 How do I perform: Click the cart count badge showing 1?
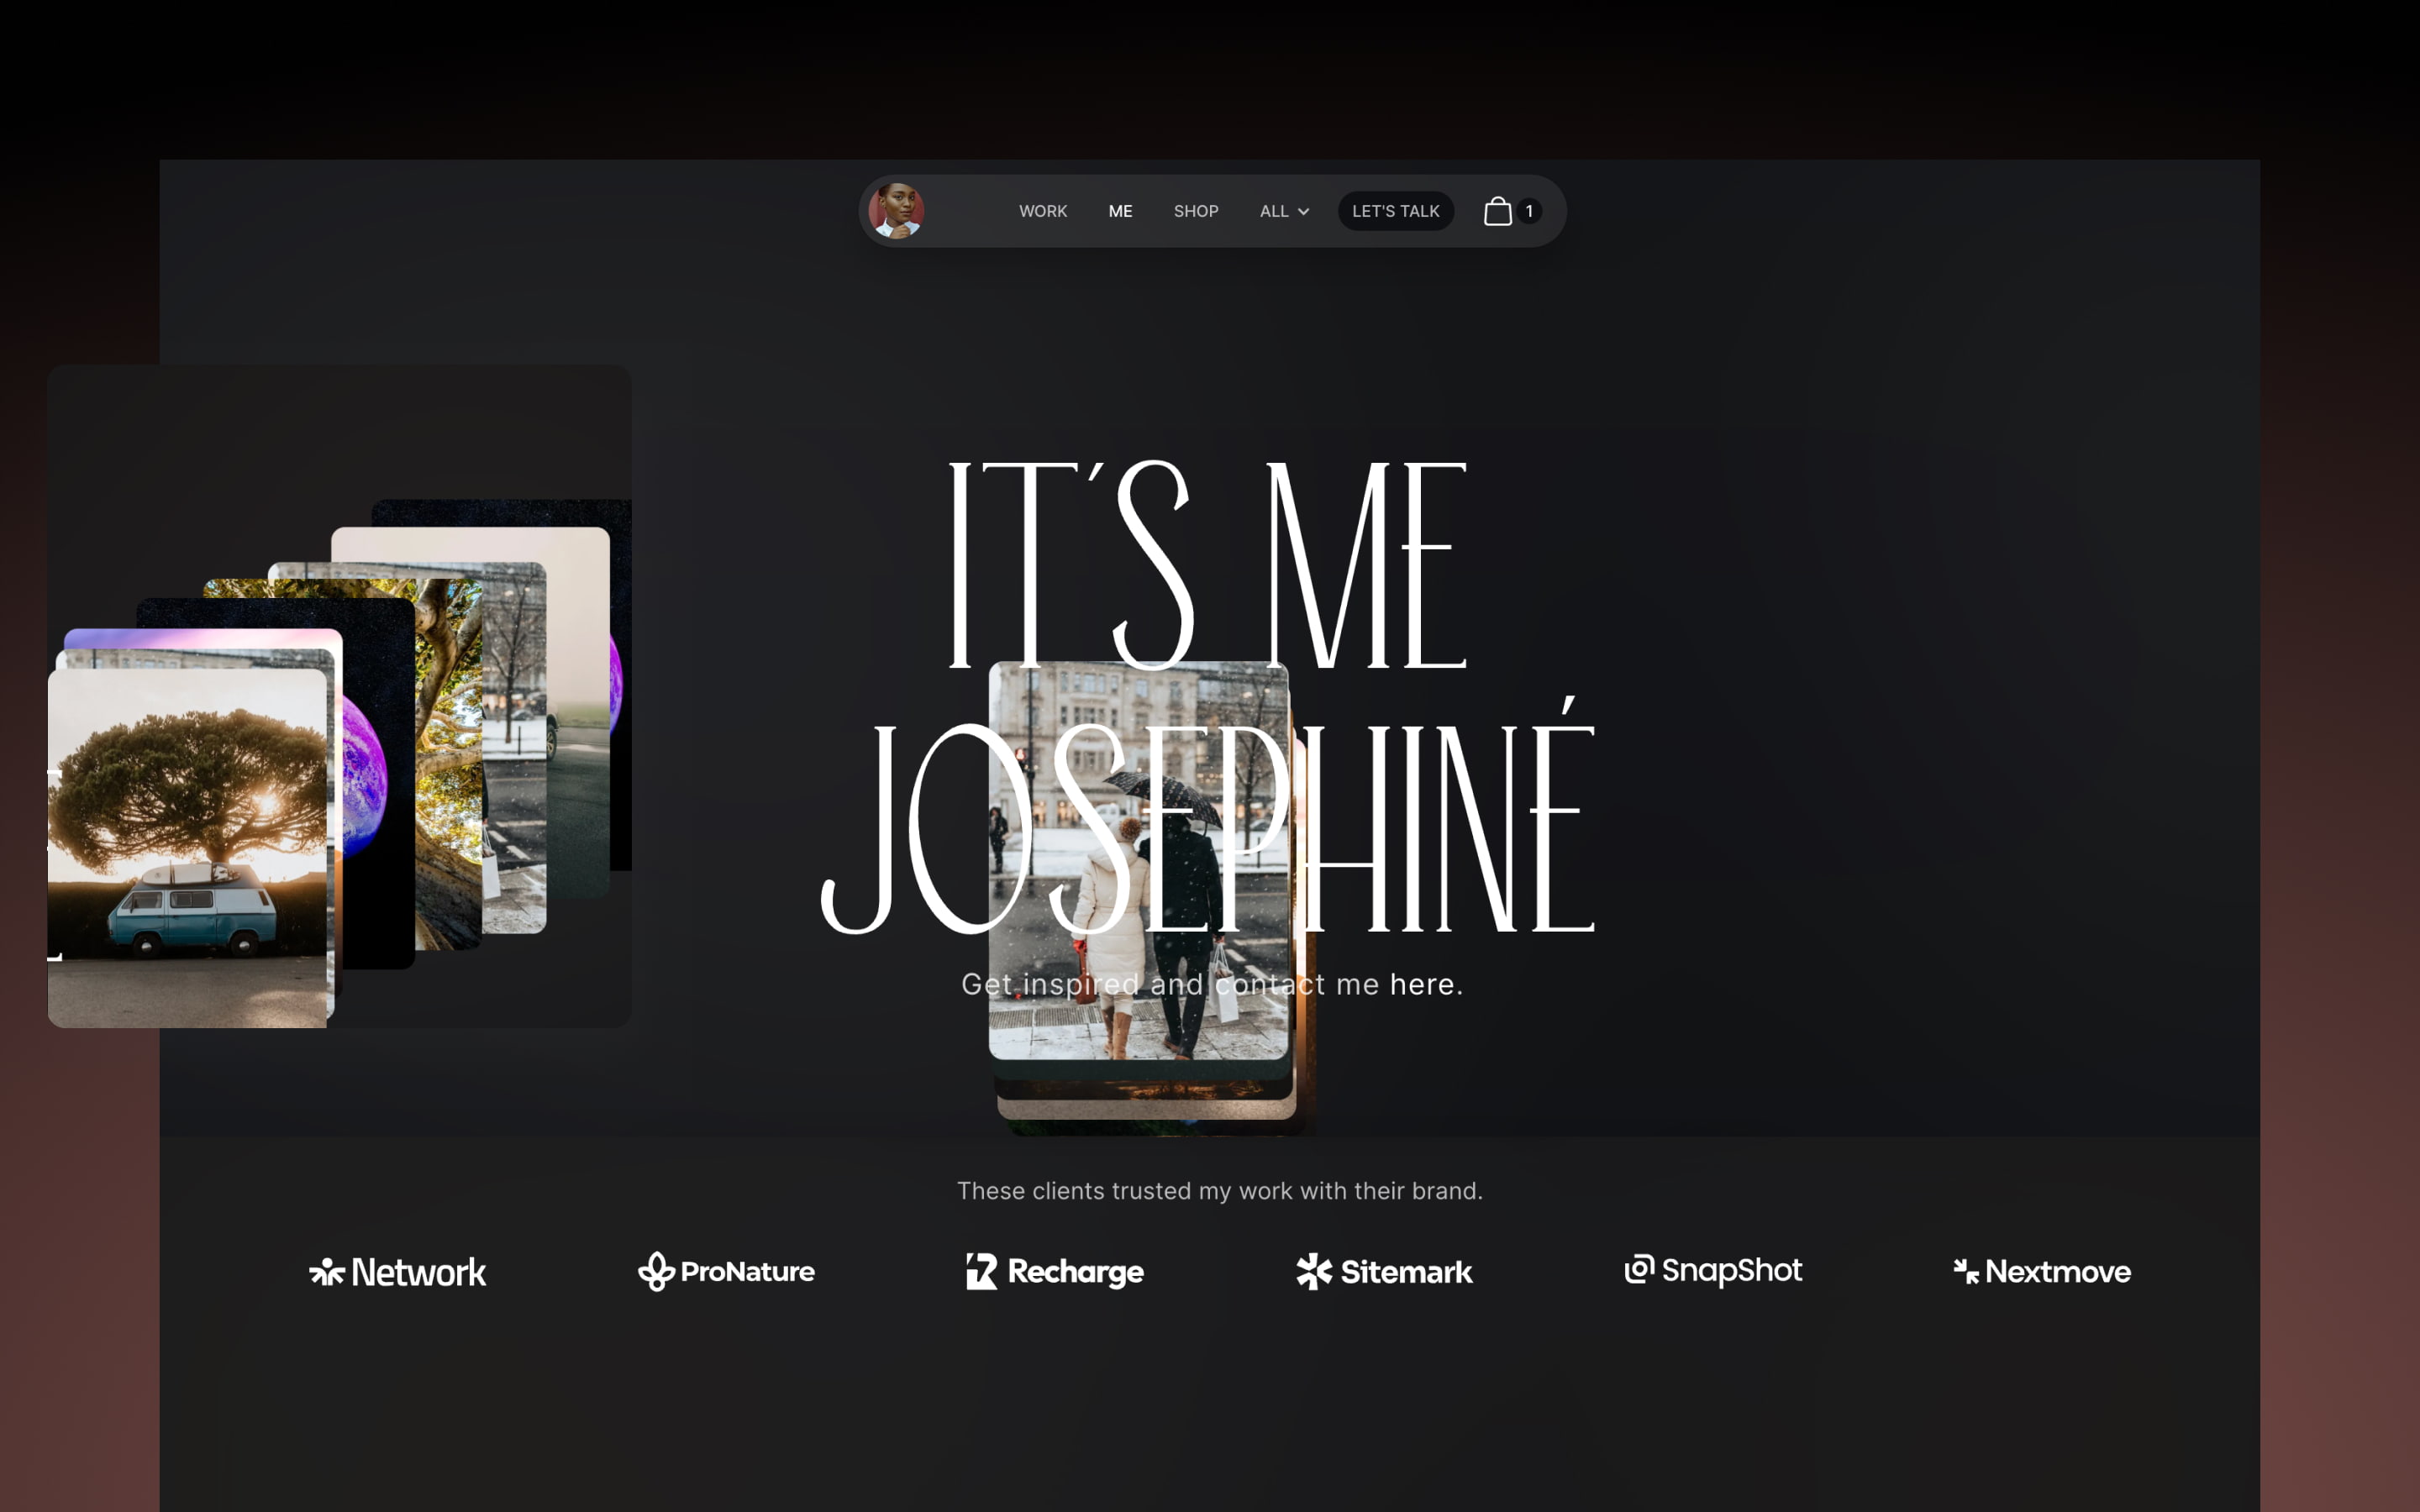click(1529, 211)
